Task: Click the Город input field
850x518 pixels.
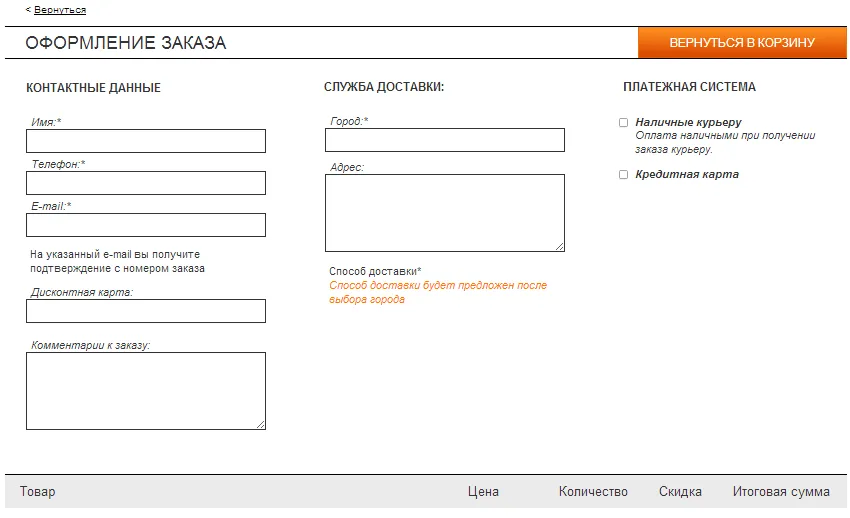Action: pyautogui.click(x=445, y=140)
